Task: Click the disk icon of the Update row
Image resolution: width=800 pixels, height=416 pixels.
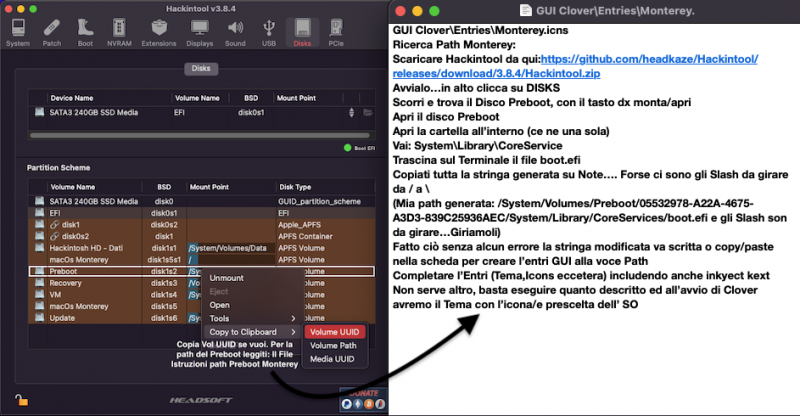Action: pyautogui.click(x=39, y=317)
